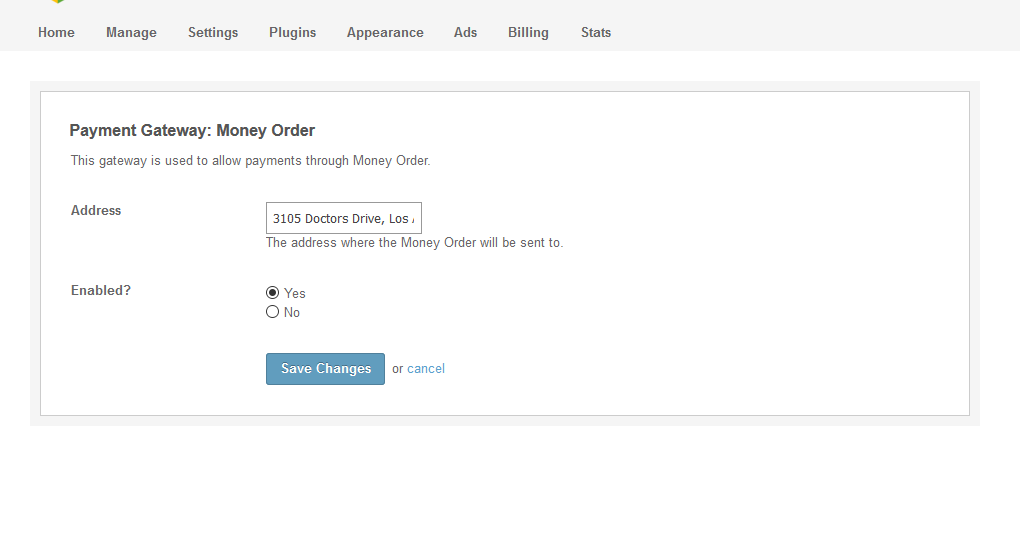This screenshot has width=1020, height=553.
Task: Click the Payment Gateway: Money Order heading
Action: tap(192, 130)
